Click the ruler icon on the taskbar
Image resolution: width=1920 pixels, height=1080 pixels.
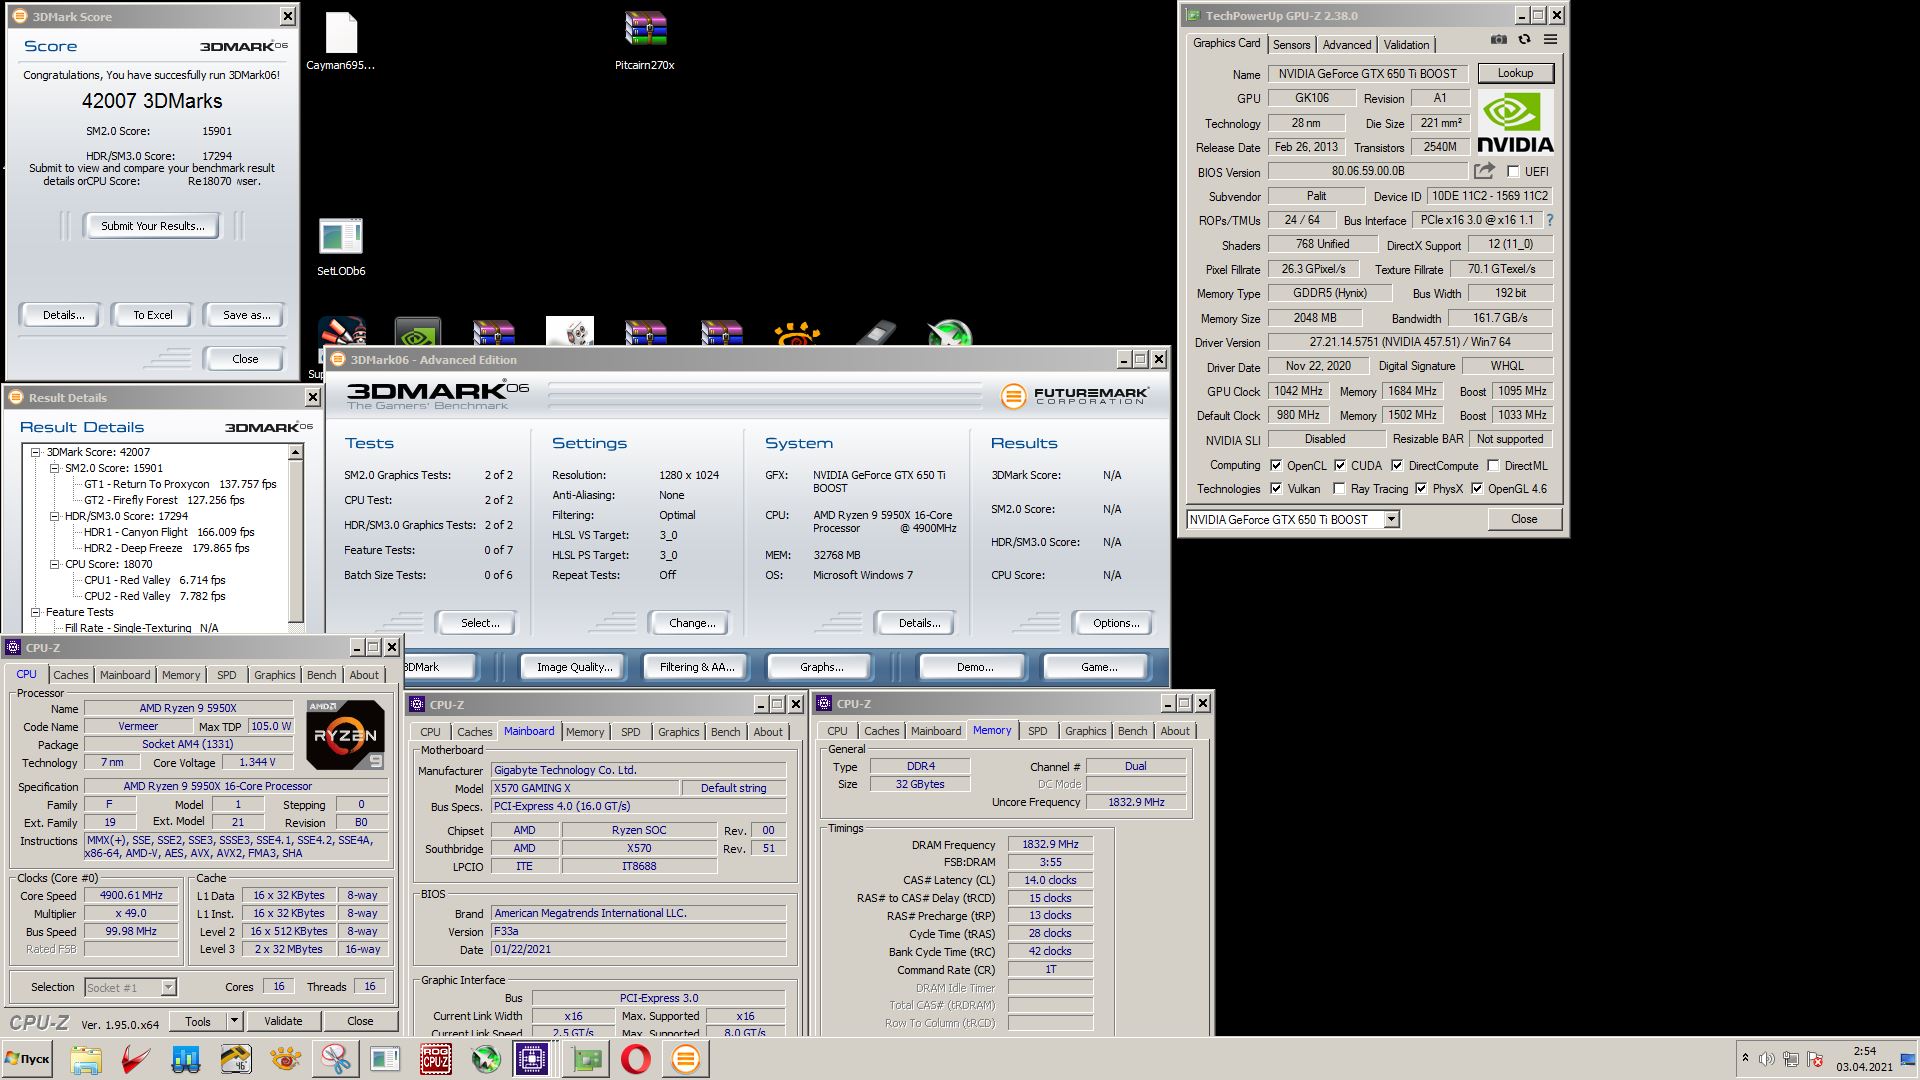(x=236, y=1059)
